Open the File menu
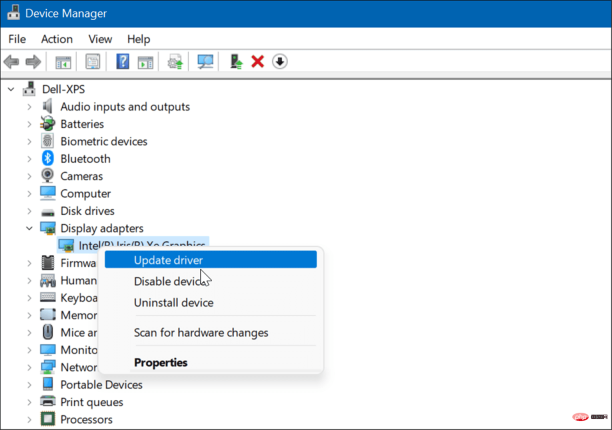This screenshot has height=430, width=612. (17, 39)
